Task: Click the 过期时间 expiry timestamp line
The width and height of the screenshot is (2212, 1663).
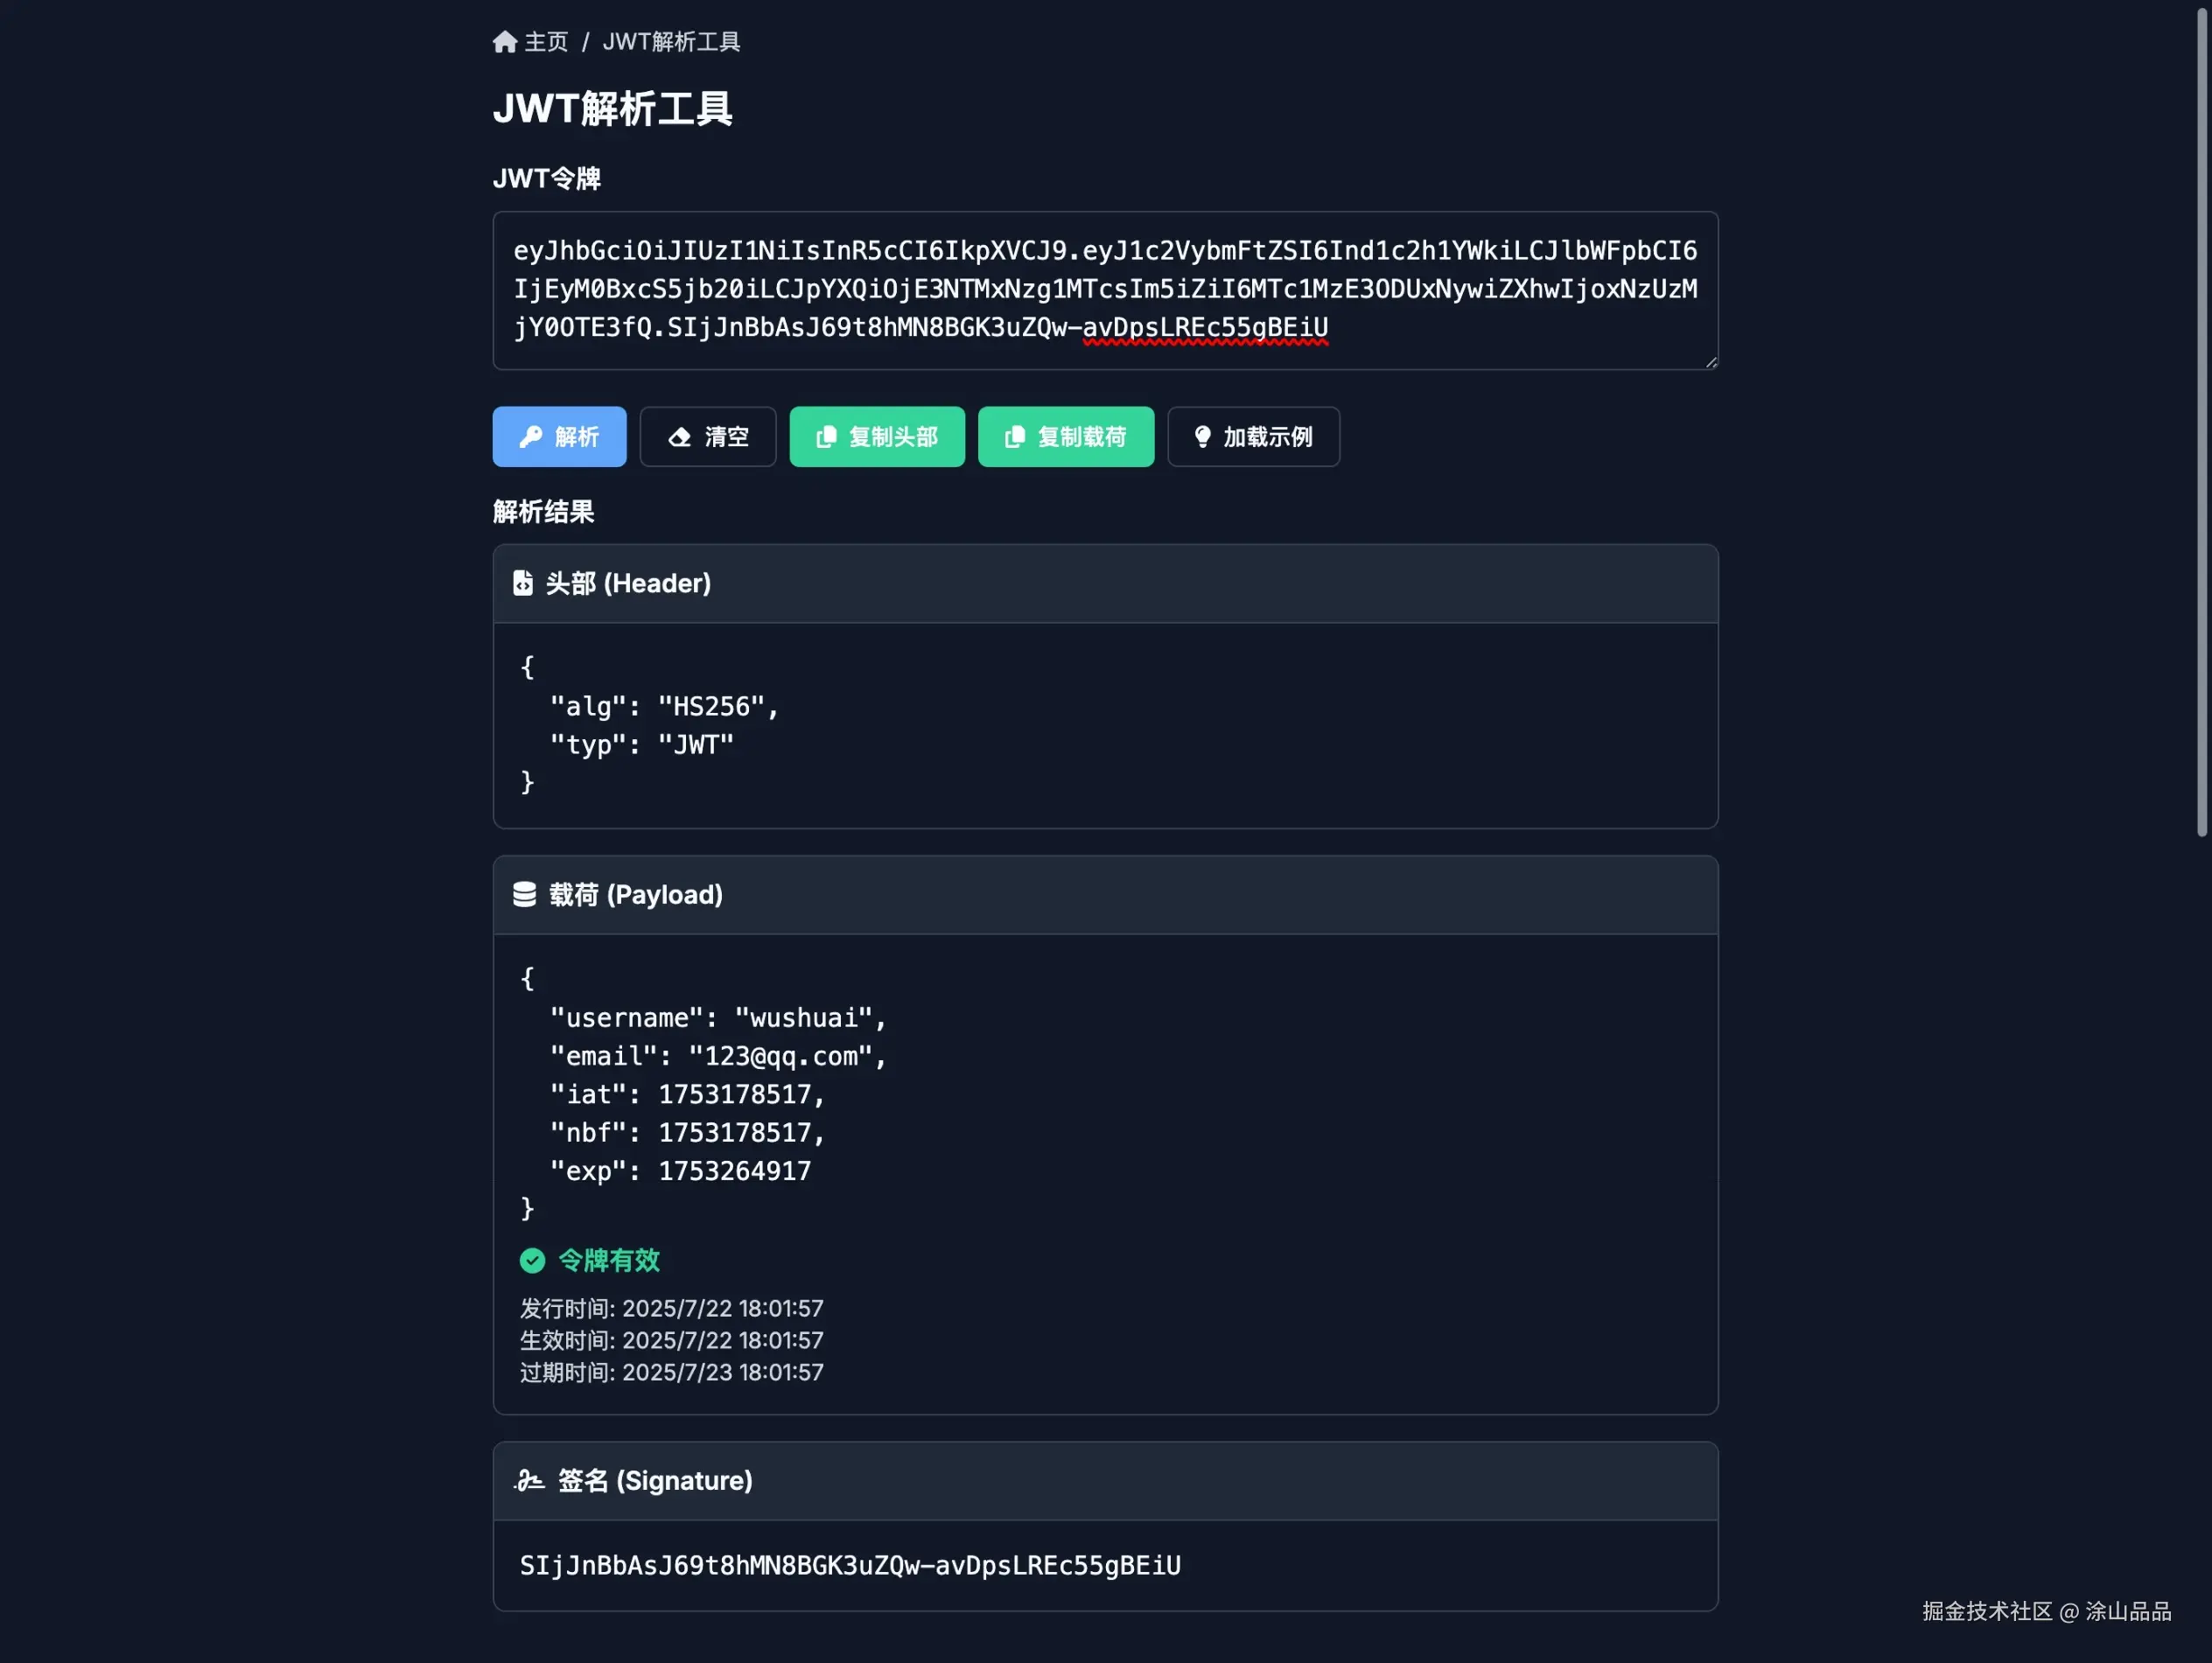Action: [671, 1372]
